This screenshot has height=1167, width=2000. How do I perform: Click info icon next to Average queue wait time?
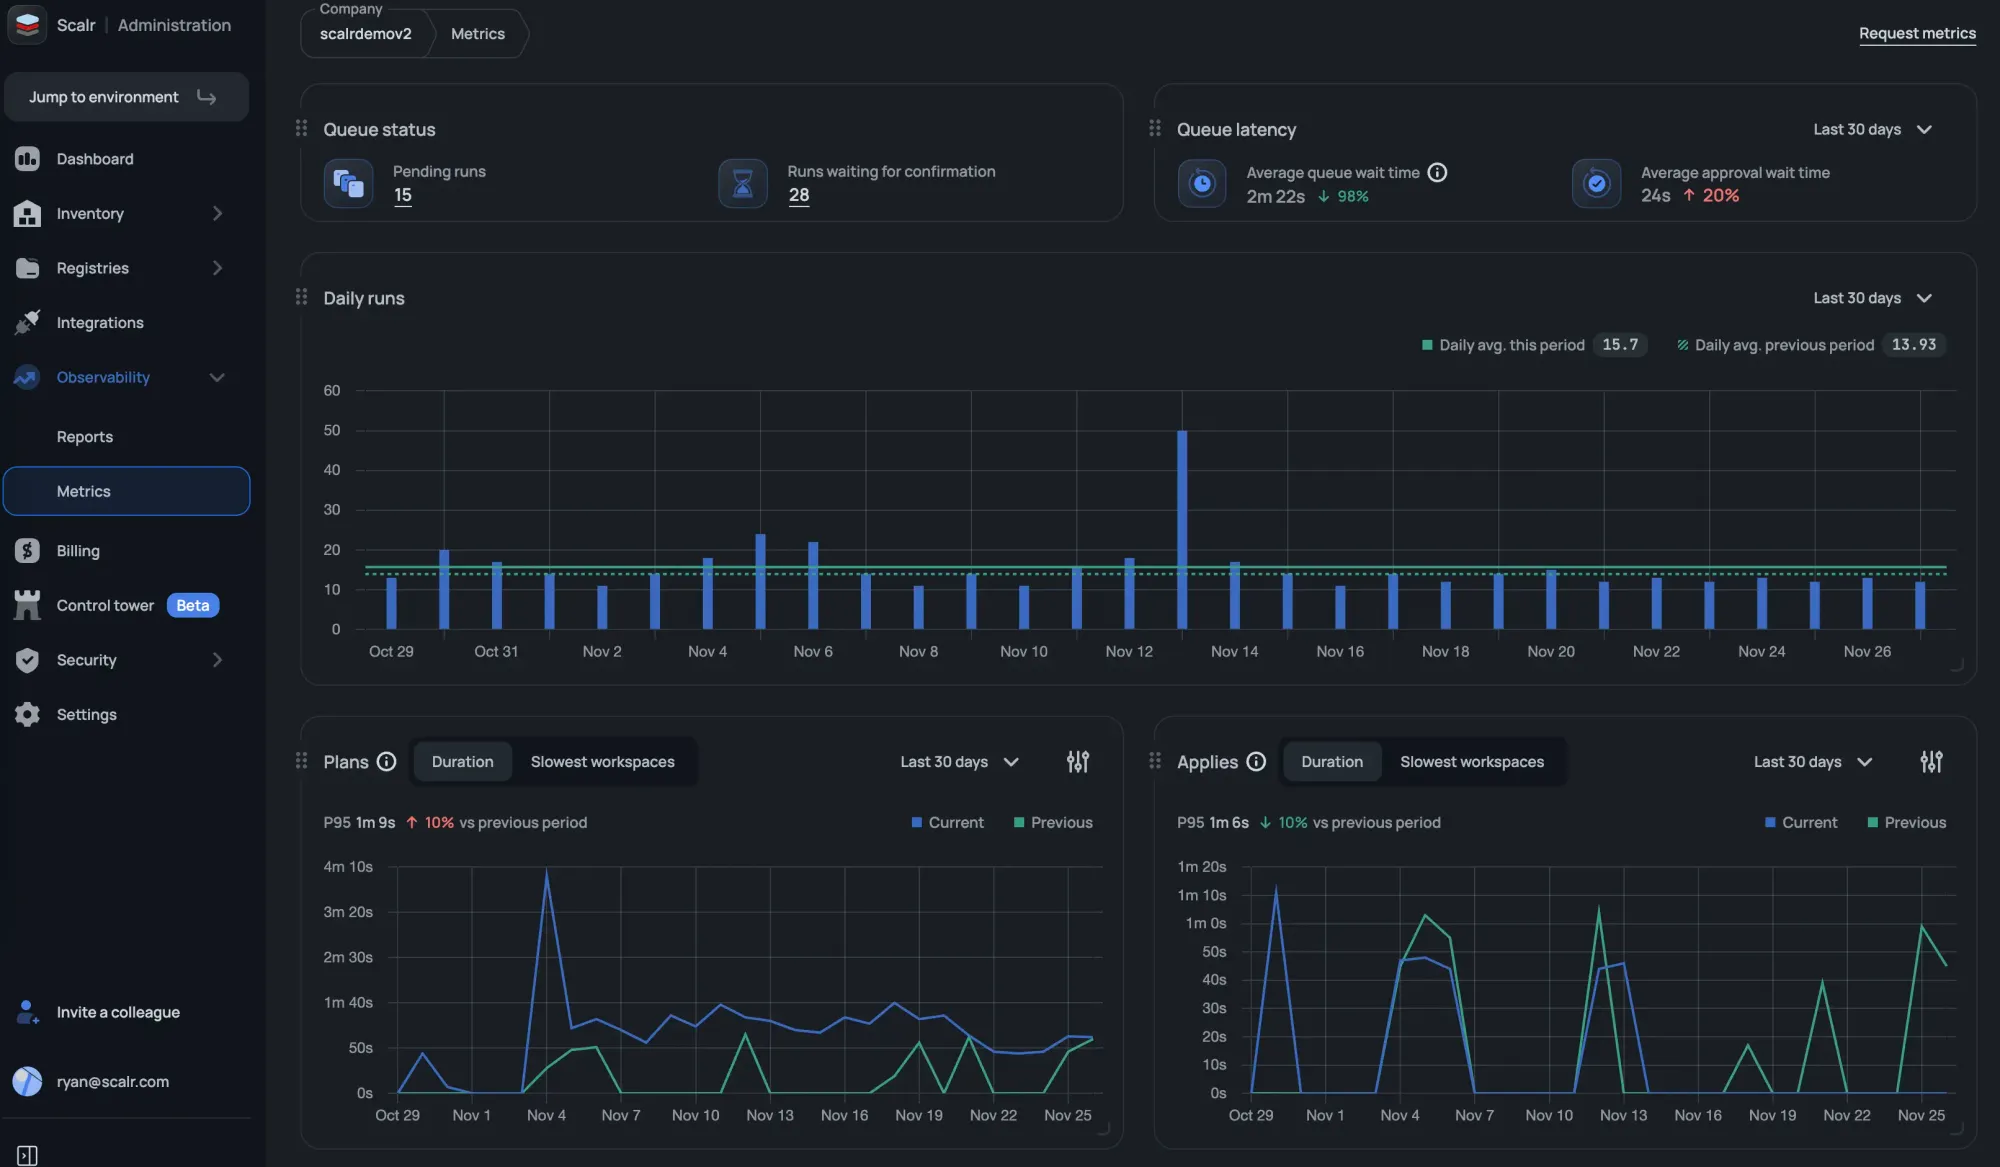click(x=1437, y=173)
